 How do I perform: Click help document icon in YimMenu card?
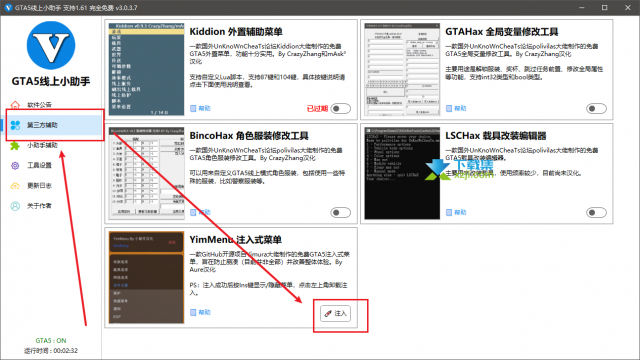193,312
